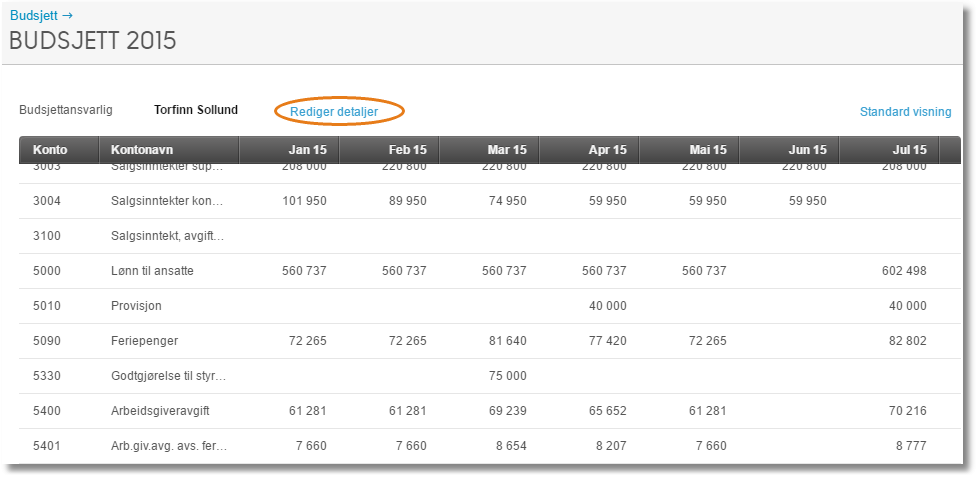The width and height of the screenshot is (977, 478).
Task: Click the 89 950 value in Feb 15
Action: (407, 201)
